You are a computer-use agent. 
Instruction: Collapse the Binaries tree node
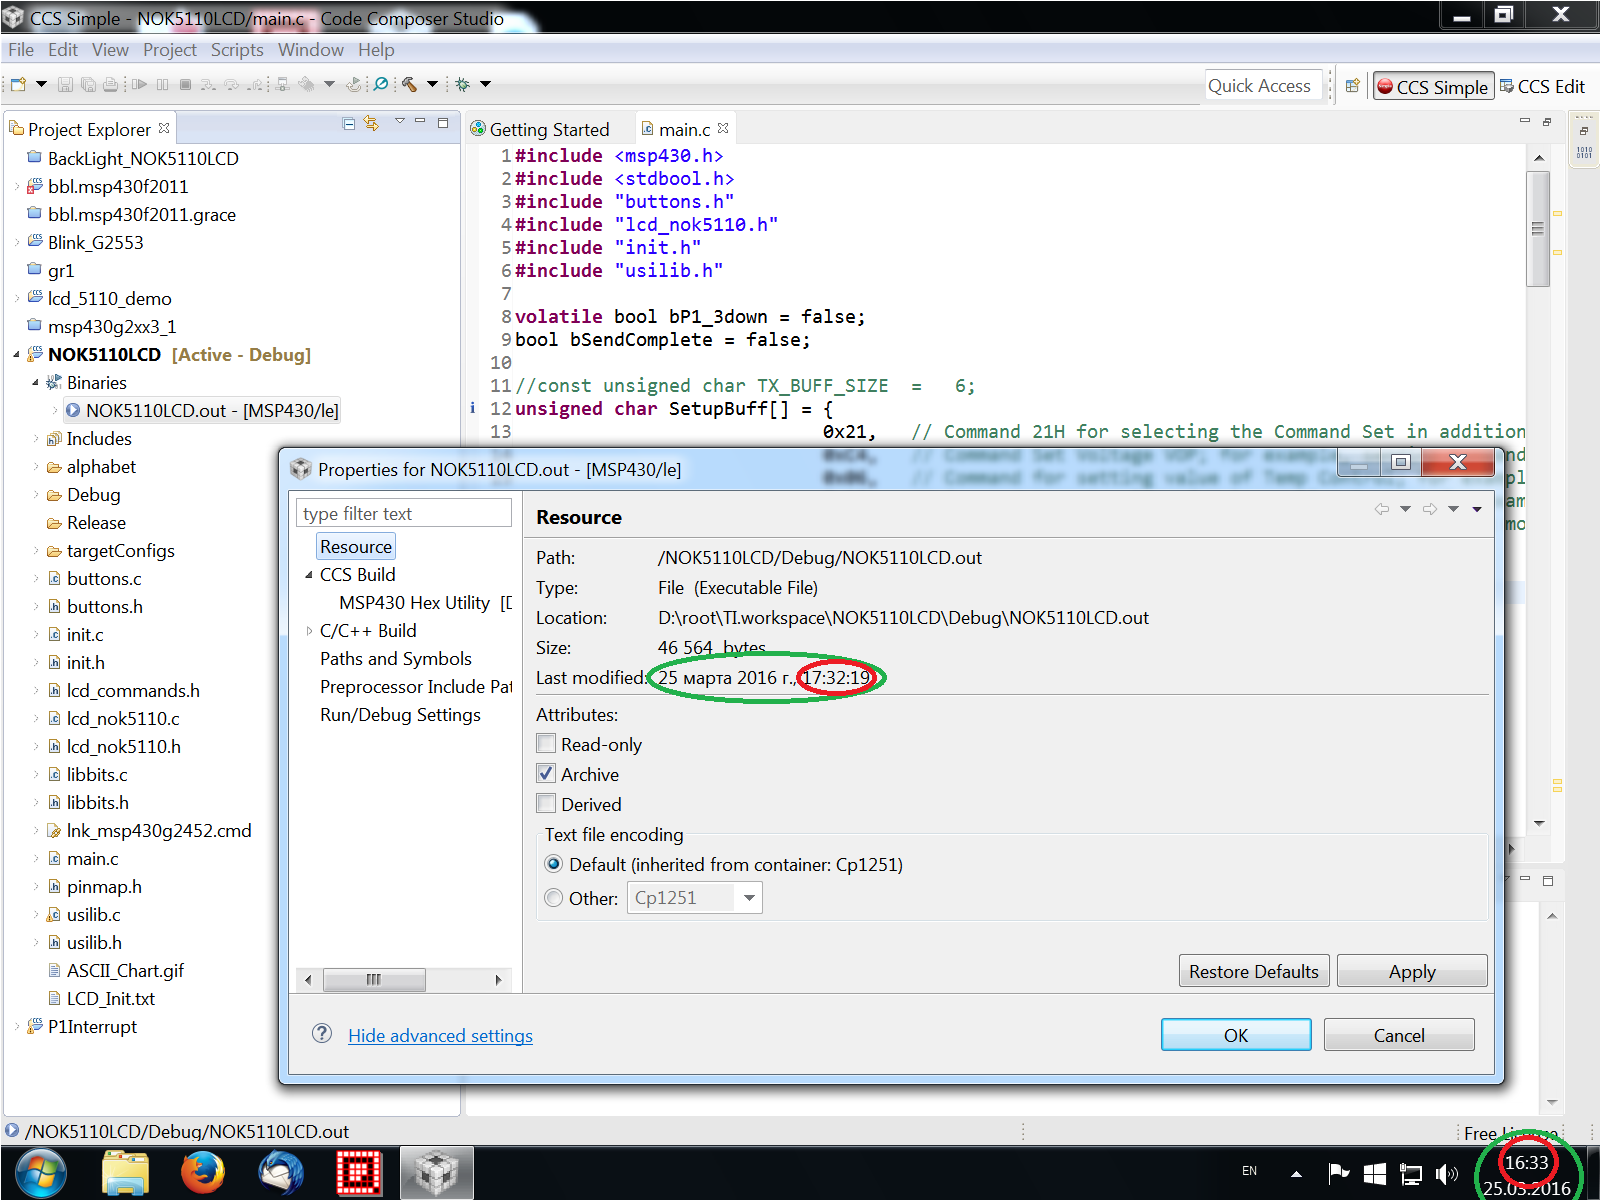pyautogui.click(x=35, y=383)
